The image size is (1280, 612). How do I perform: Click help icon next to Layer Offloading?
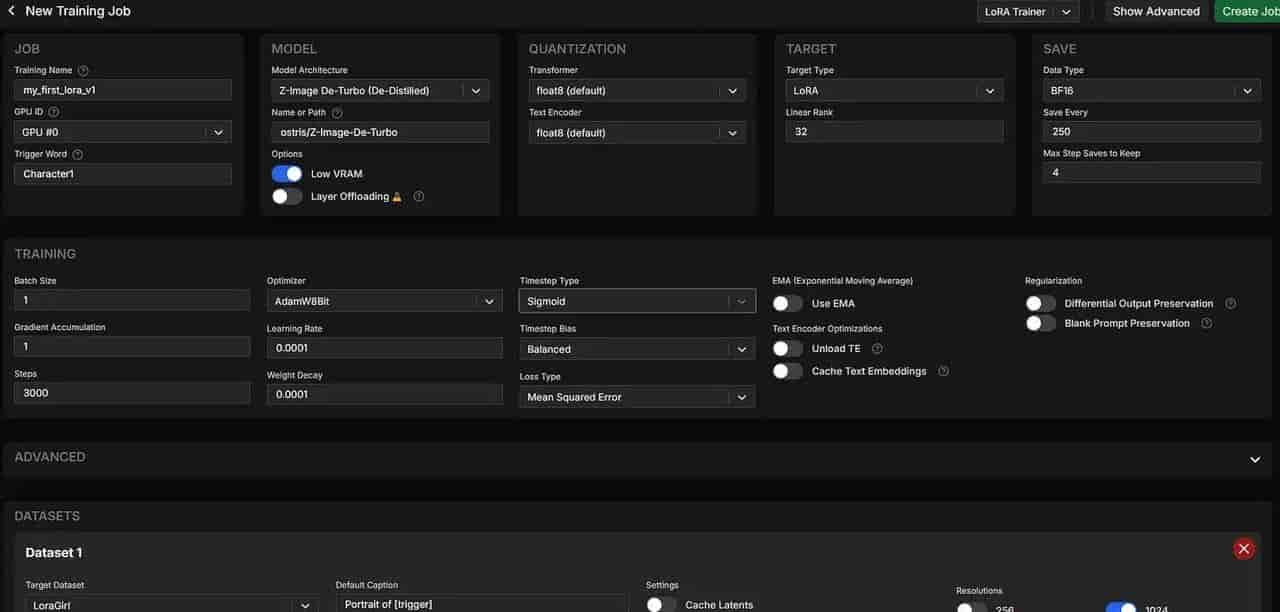coord(419,197)
